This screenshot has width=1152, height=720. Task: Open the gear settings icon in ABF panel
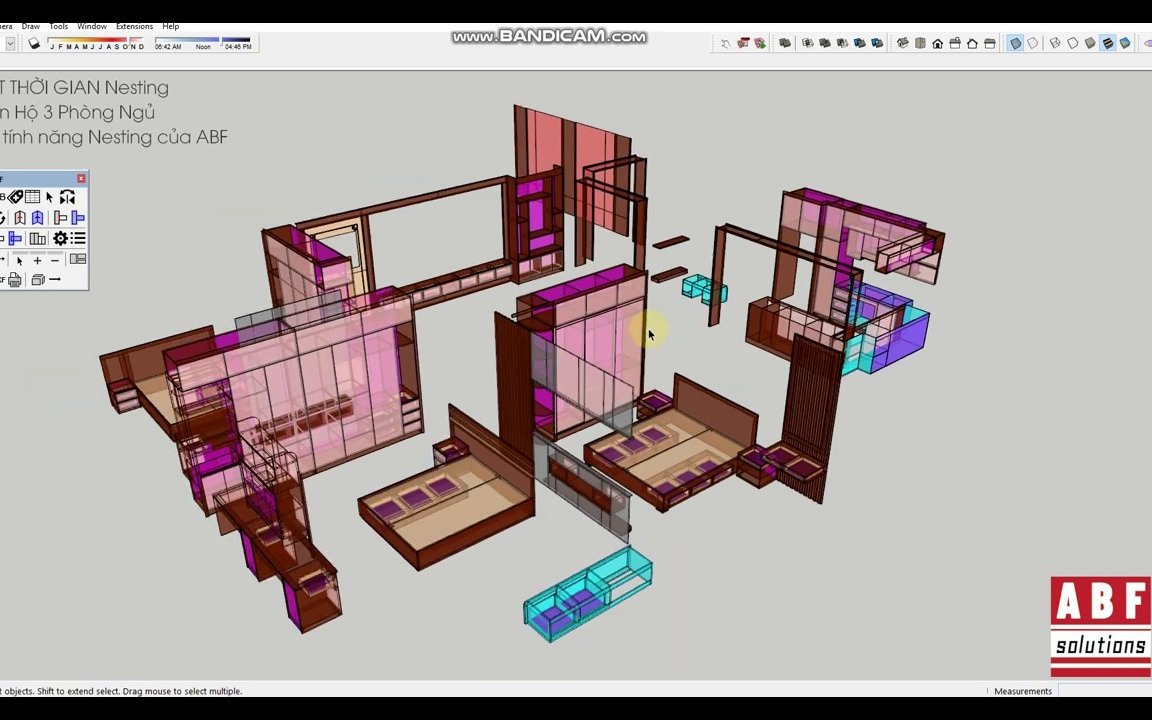point(60,238)
